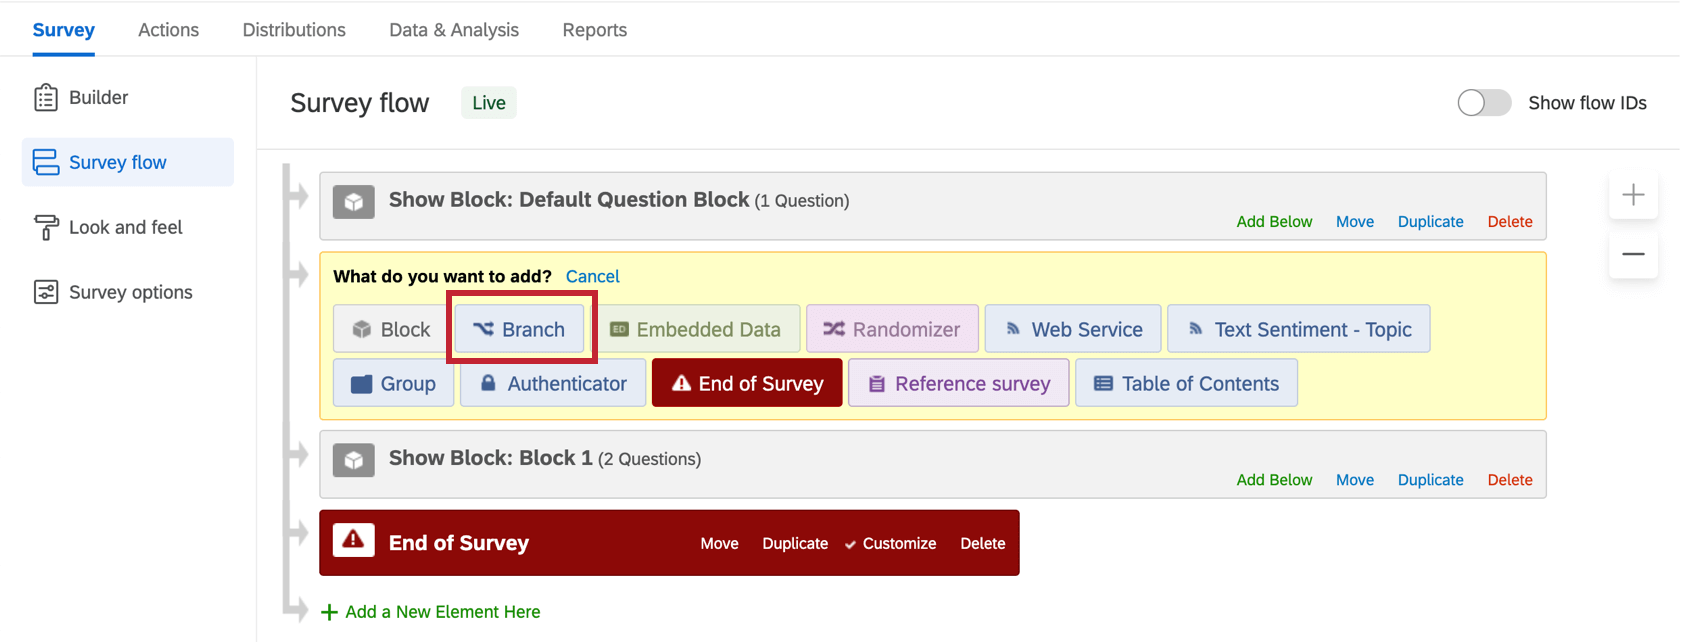Enable the Show flow IDs toggle
Viewport: 1700px width, 642px height.
click(x=1484, y=103)
